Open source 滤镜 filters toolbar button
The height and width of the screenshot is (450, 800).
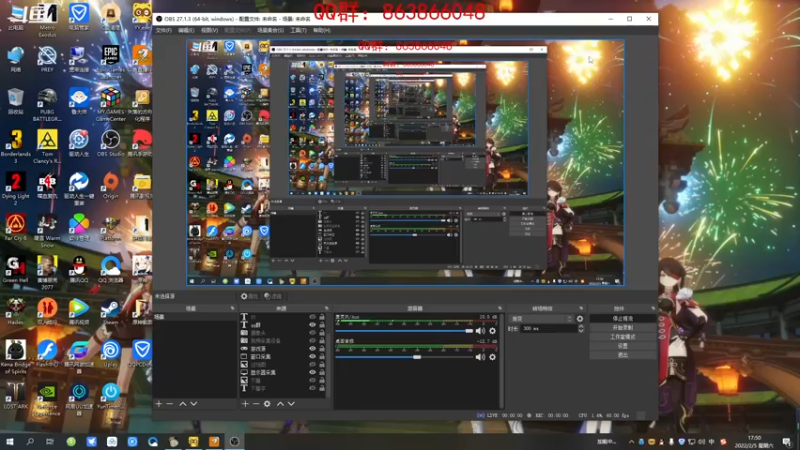pyautogui.click(x=273, y=296)
